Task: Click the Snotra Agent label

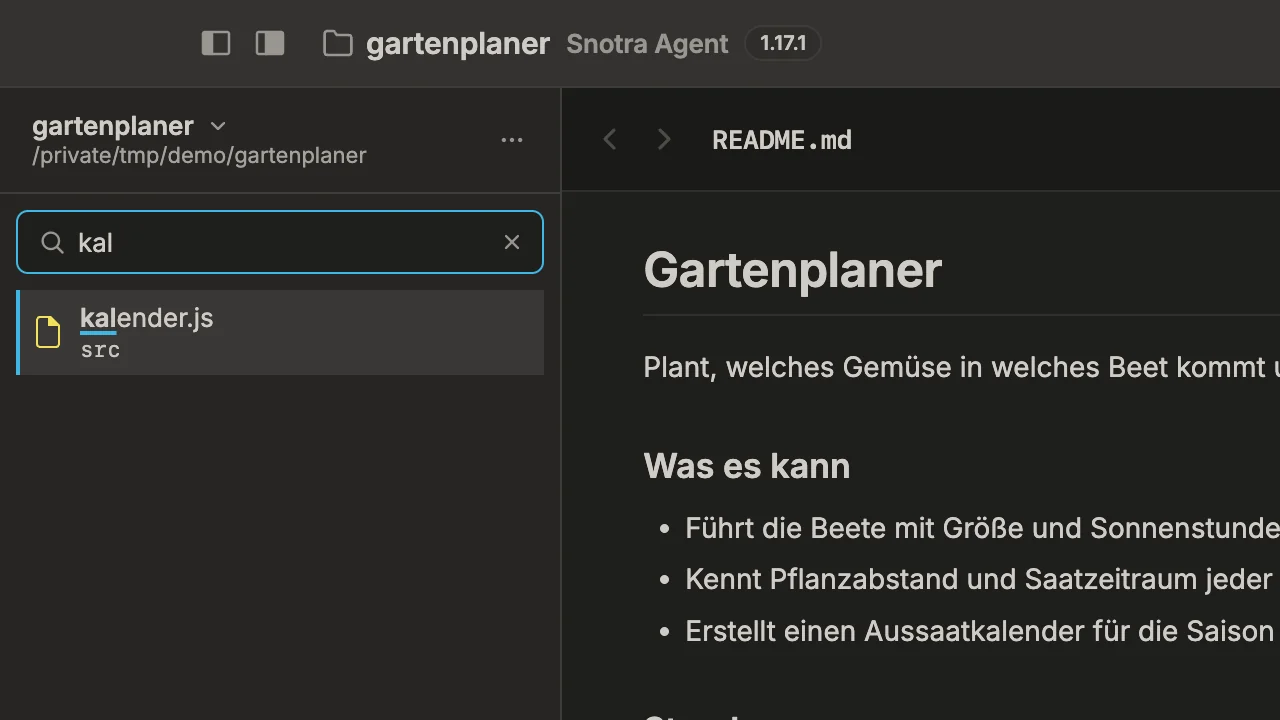Action: tap(647, 44)
